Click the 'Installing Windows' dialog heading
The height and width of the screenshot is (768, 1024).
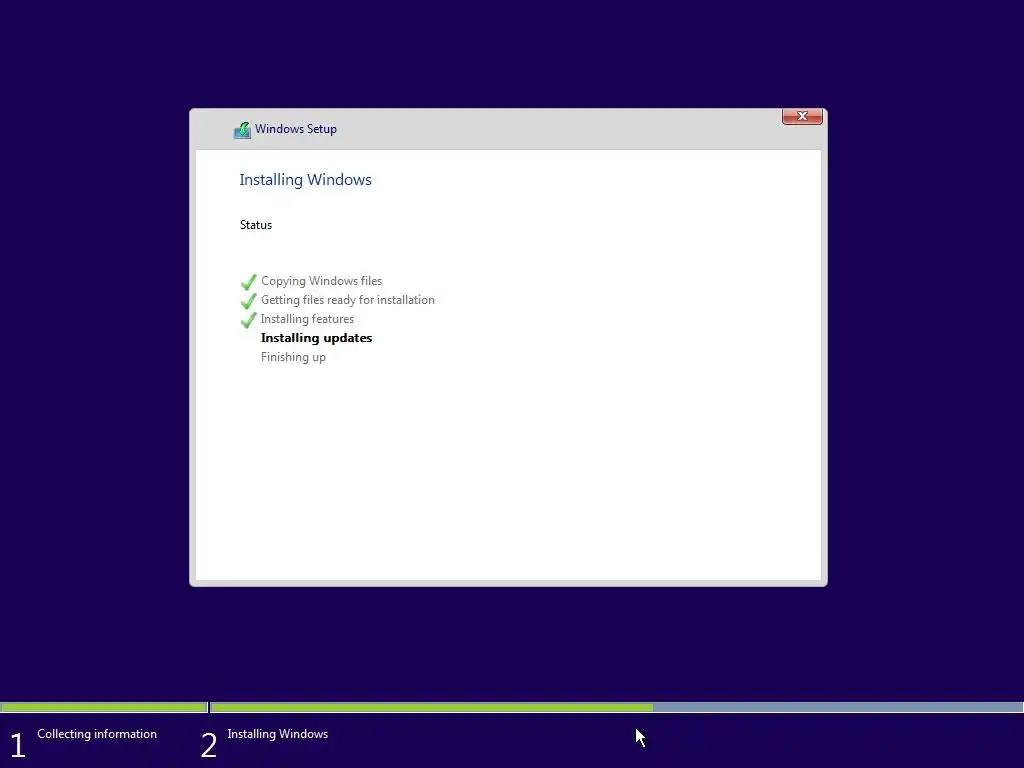click(x=305, y=180)
